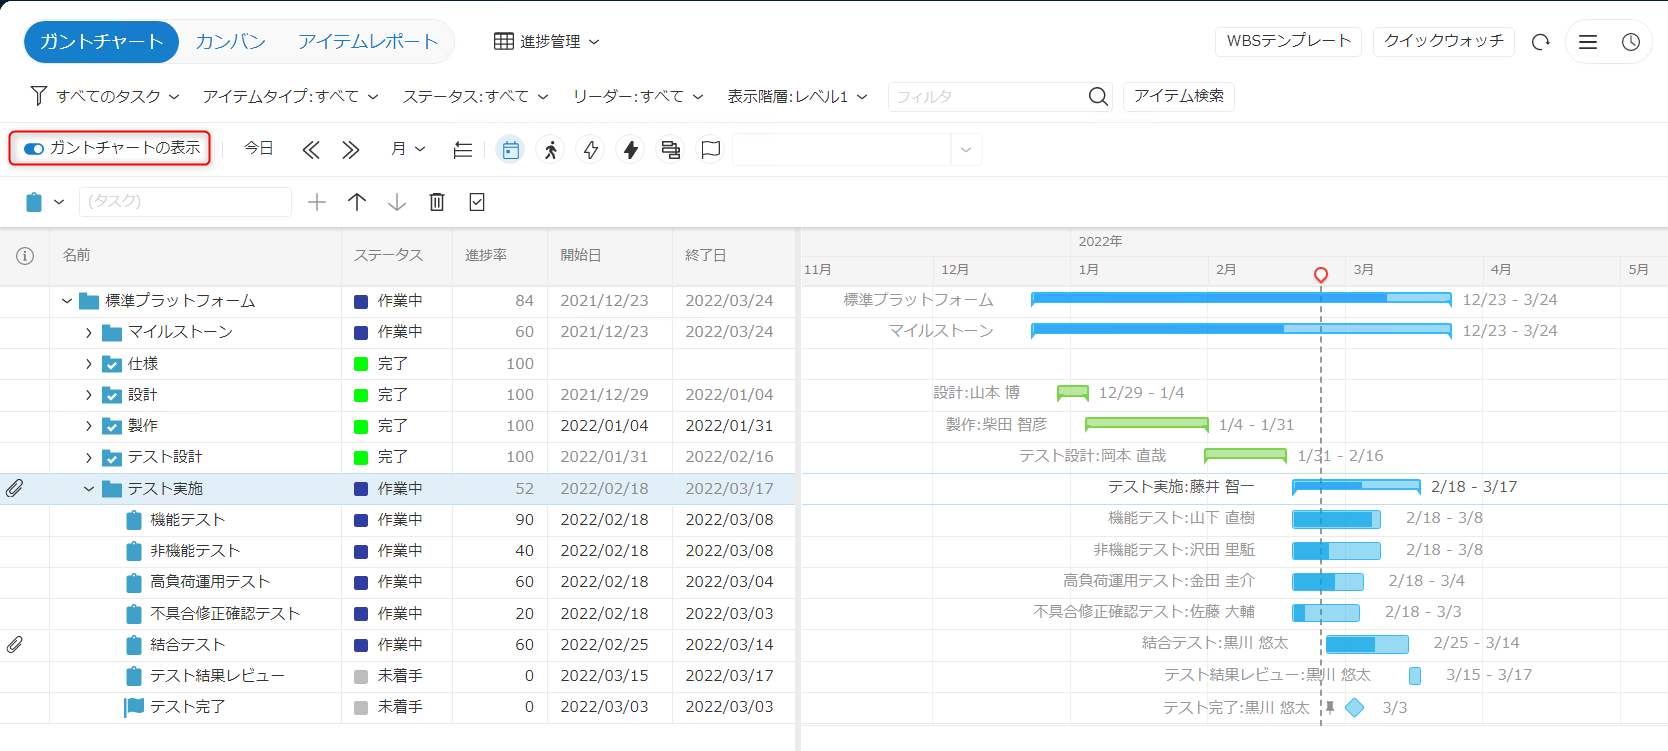Expand the マイルストーン tree row
This screenshot has width=1668, height=751.
point(89,333)
